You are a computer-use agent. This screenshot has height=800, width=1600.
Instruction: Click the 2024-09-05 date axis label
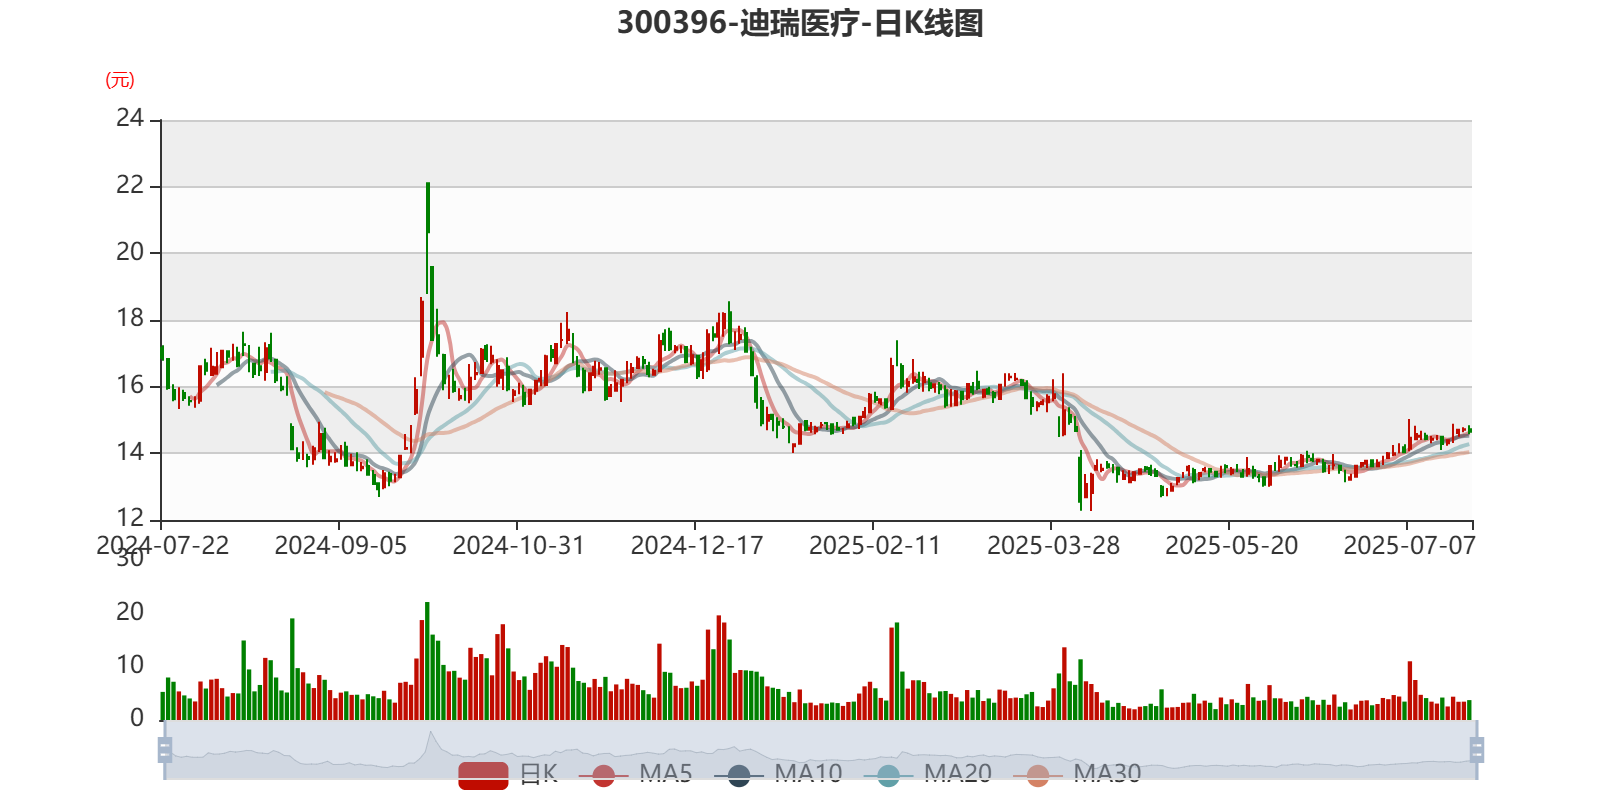point(340,546)
